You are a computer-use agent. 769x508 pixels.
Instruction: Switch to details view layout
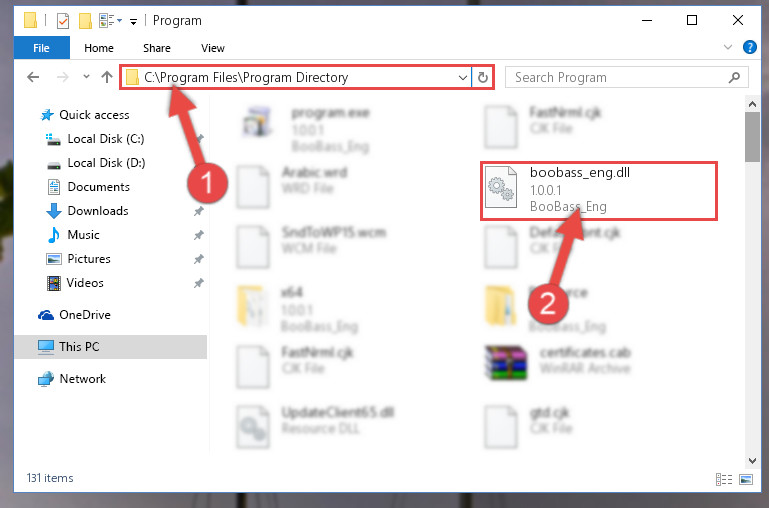(724, 479)
